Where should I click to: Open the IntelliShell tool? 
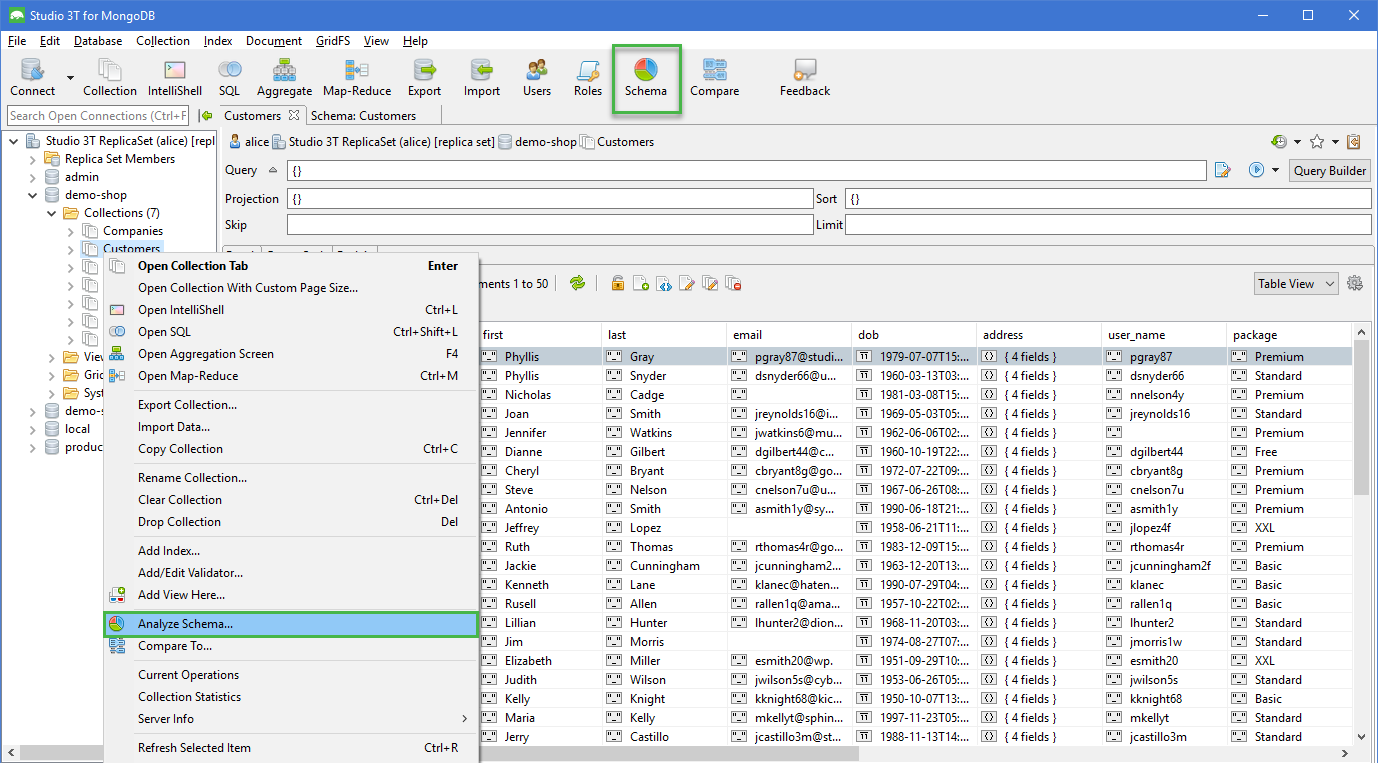click(175, 77)
